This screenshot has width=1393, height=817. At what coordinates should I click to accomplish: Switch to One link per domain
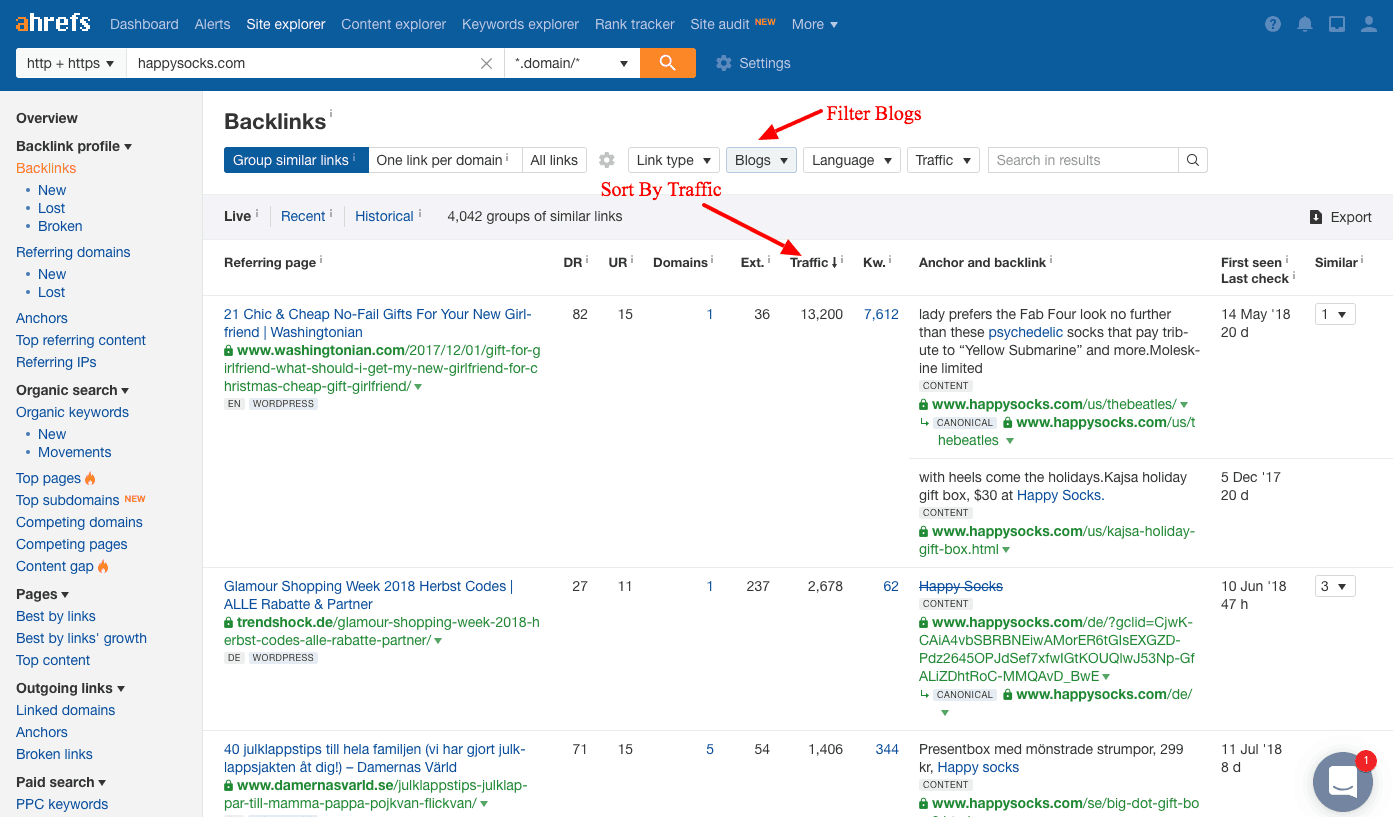coord(444,160)
